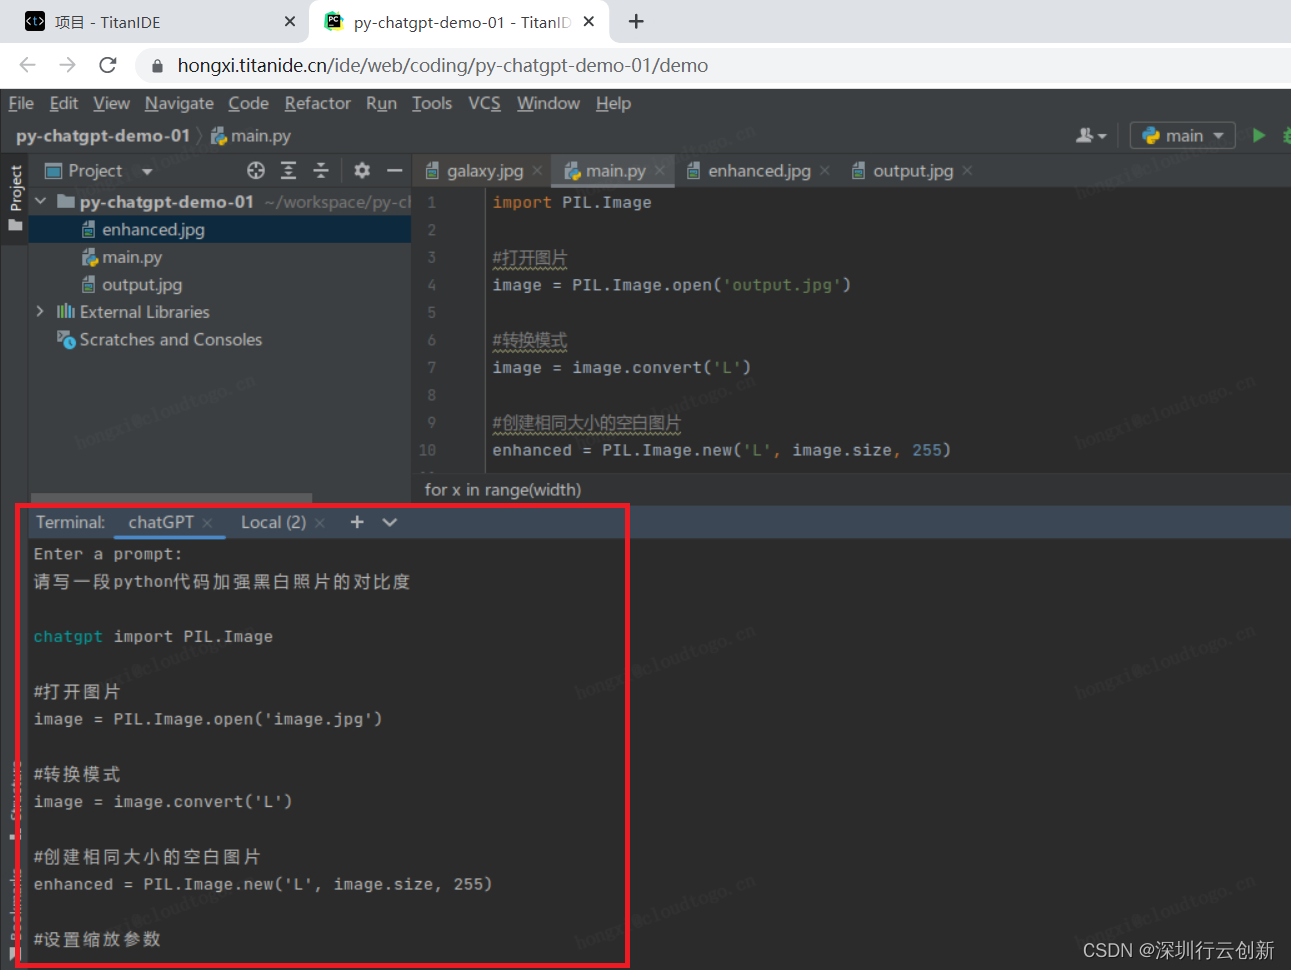Close the Local (2) terminal tab
Viewport: 1291px width, 970px height.
tap(319, 523)
